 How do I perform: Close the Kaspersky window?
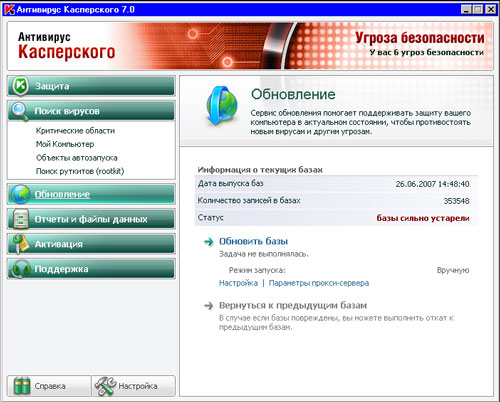[x=491, y=10]
